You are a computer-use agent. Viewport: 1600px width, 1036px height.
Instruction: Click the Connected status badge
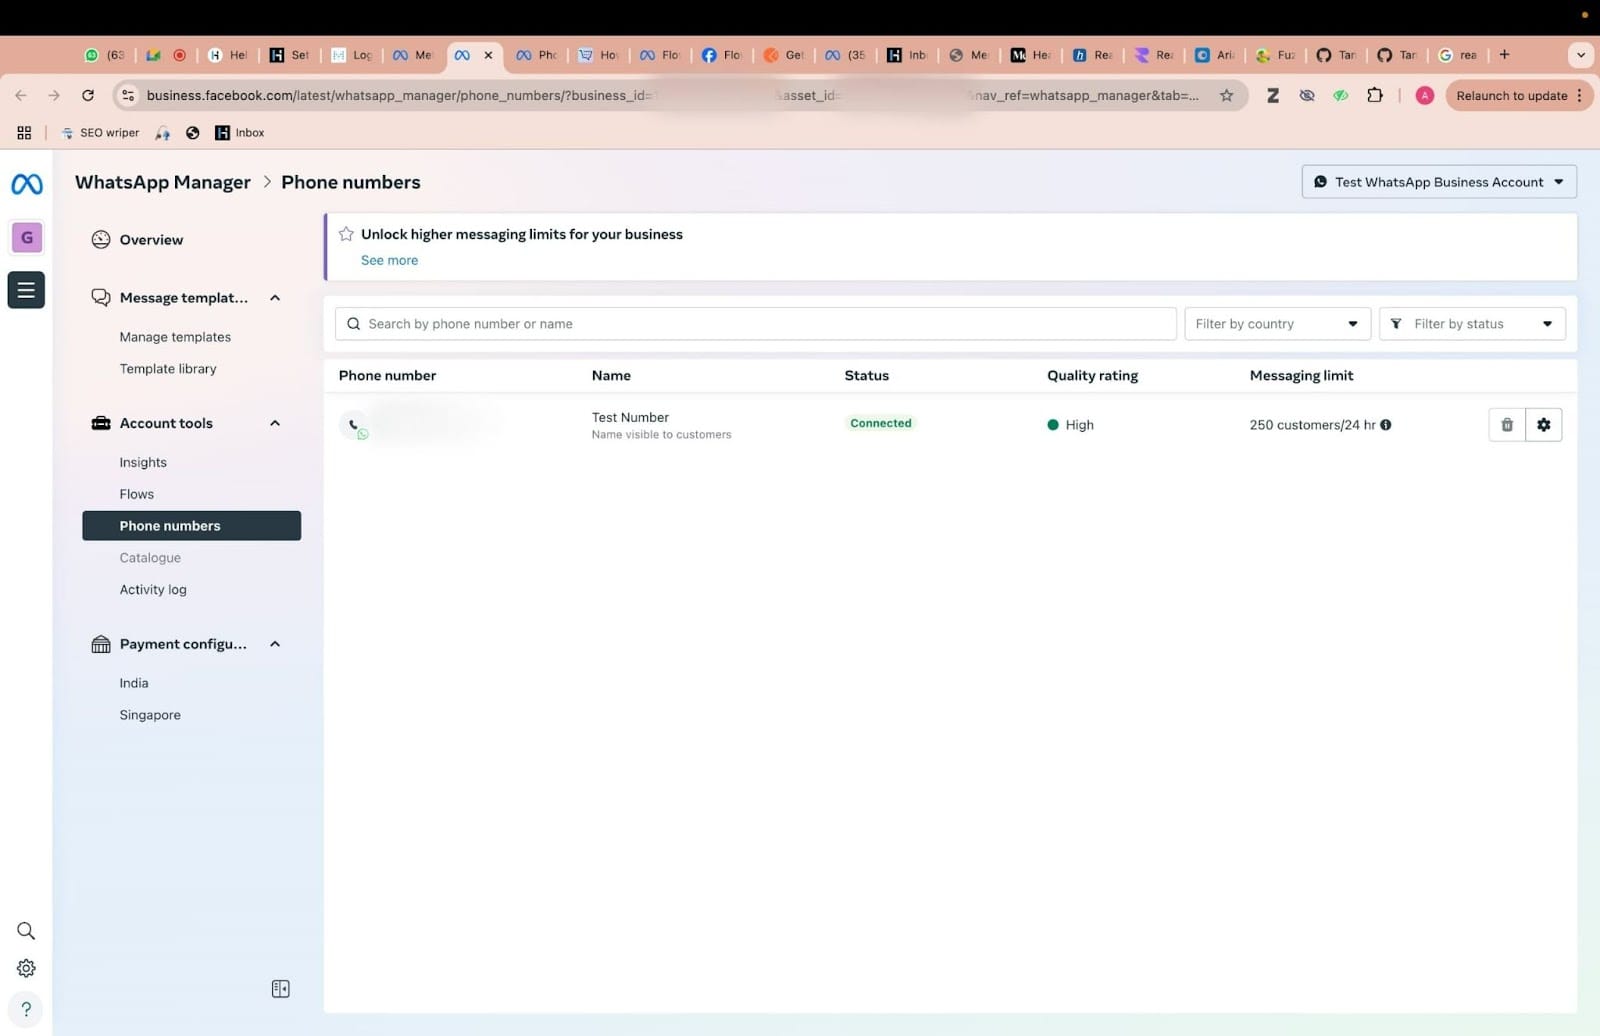pyautogui.click(x=881, y=424)
